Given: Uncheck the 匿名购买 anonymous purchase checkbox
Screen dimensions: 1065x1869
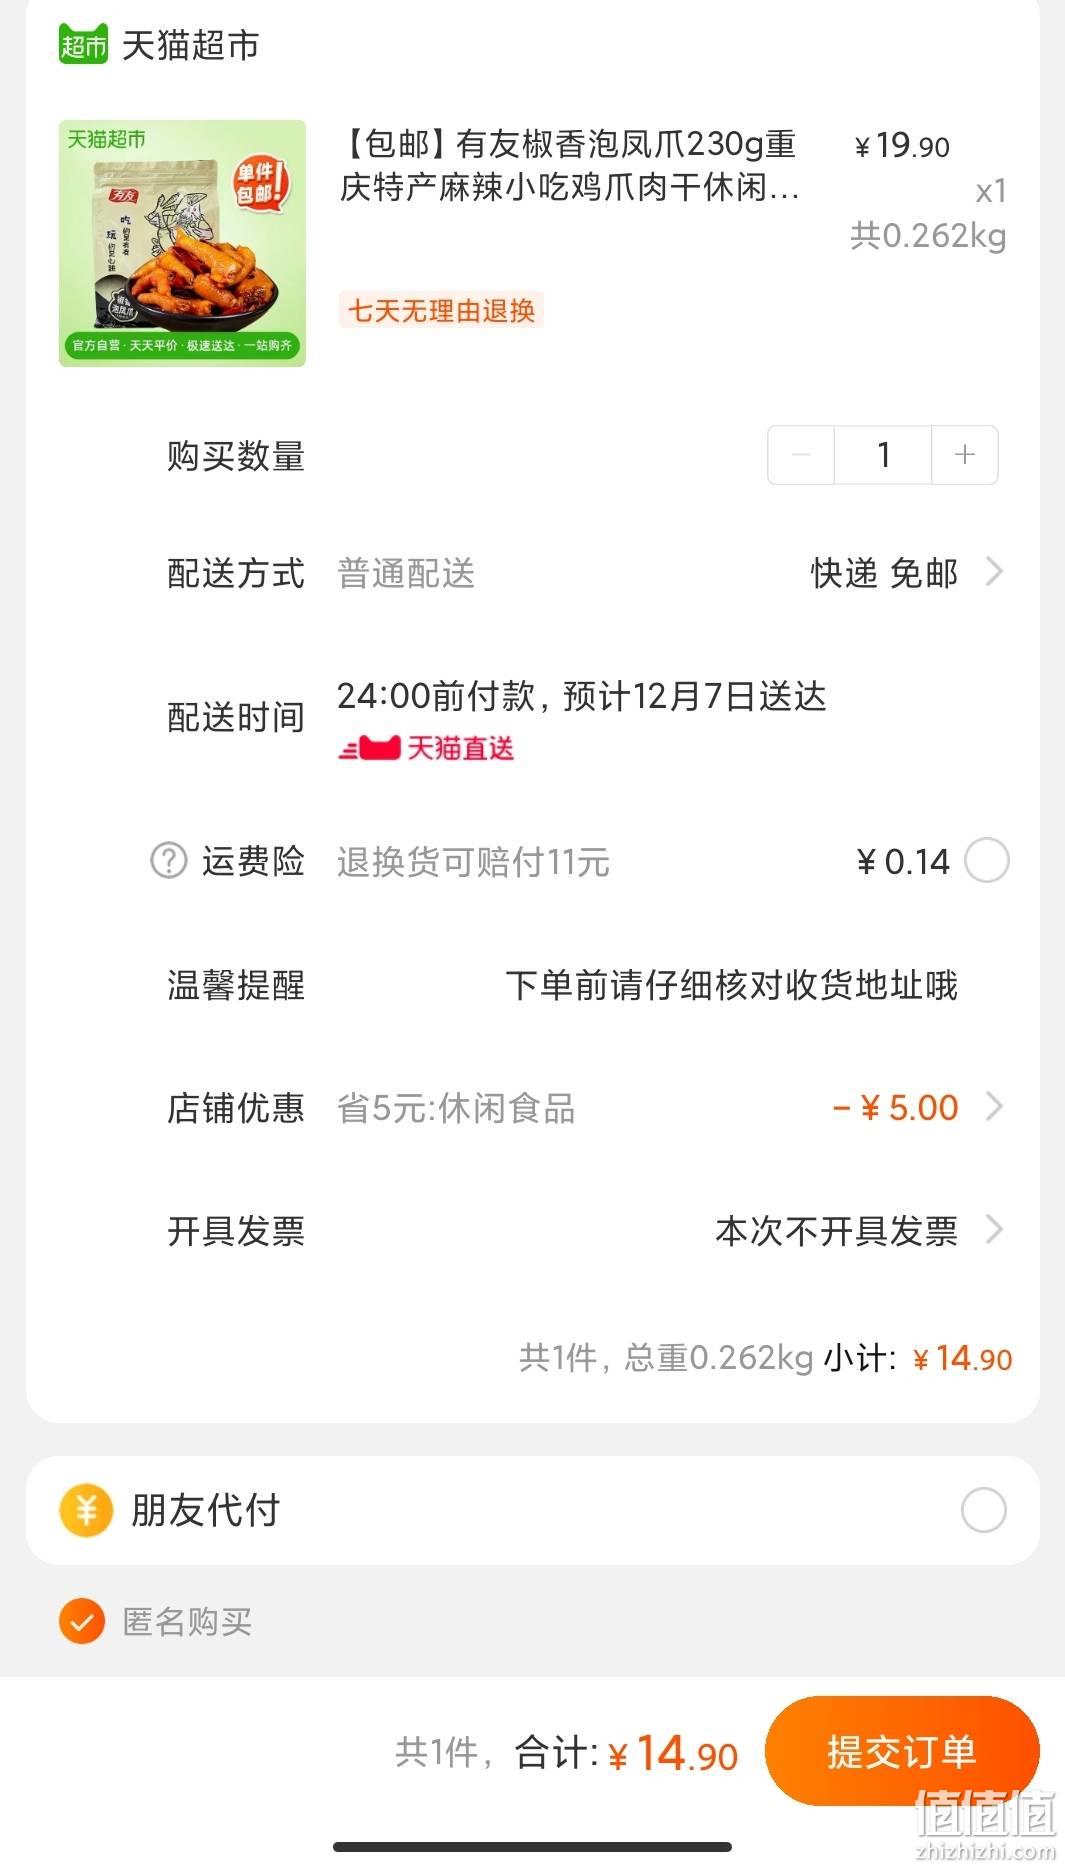Looking at the screenshot, I should click(82, 1621).
